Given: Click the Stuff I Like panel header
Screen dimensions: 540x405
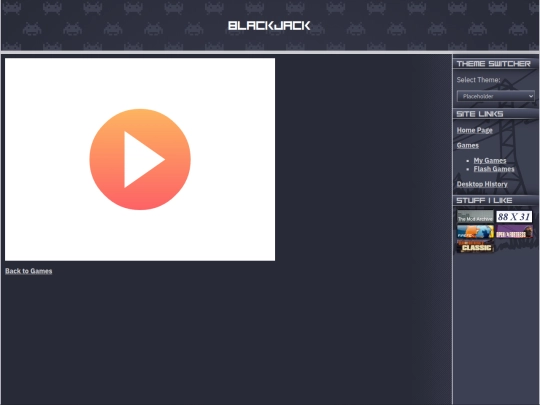Looking at the screenshot, I should click(495, 200).
